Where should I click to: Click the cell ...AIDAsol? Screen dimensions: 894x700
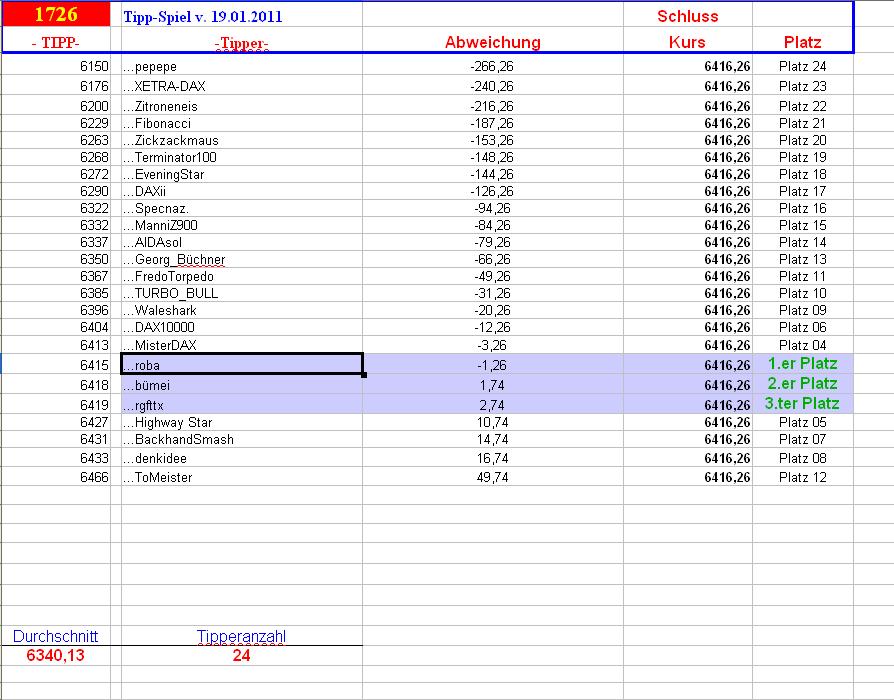pyautogui.click(x=242, y=242)
